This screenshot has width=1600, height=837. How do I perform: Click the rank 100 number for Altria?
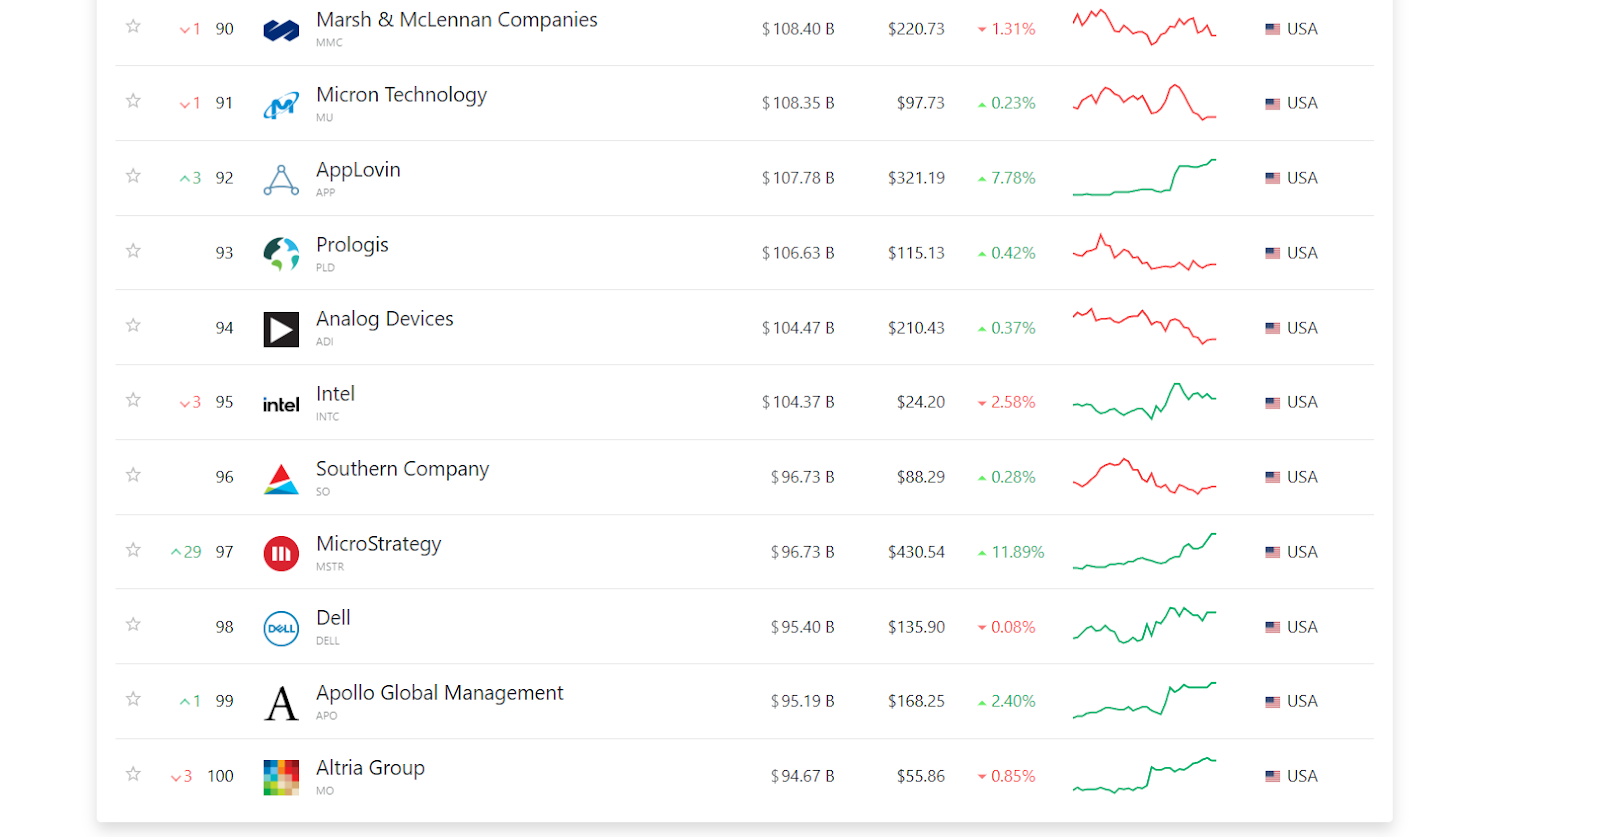(x=220, y=776)
